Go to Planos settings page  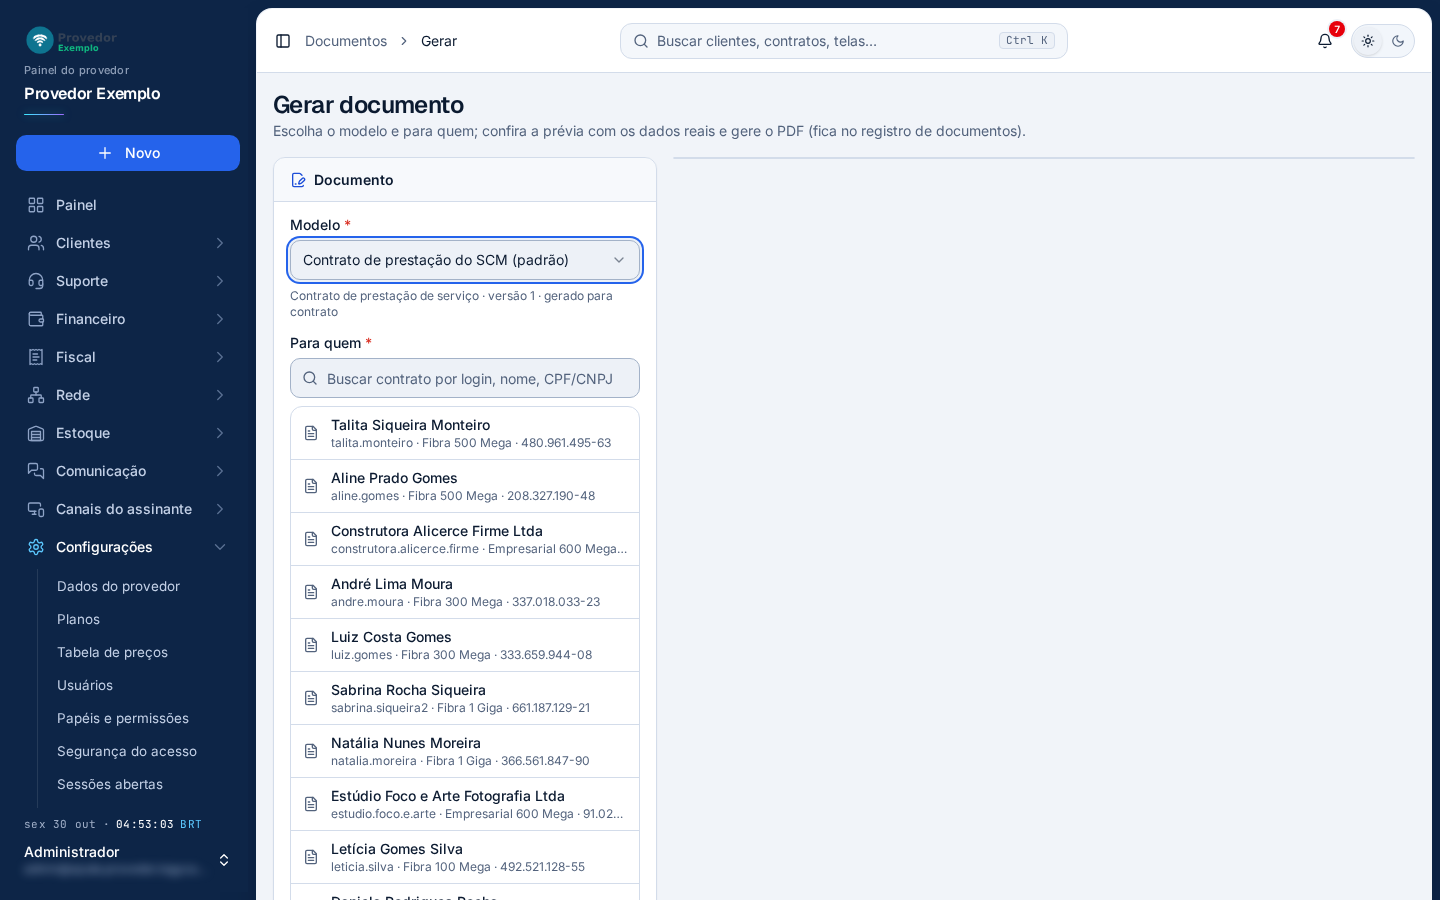(x=78, y=619)
